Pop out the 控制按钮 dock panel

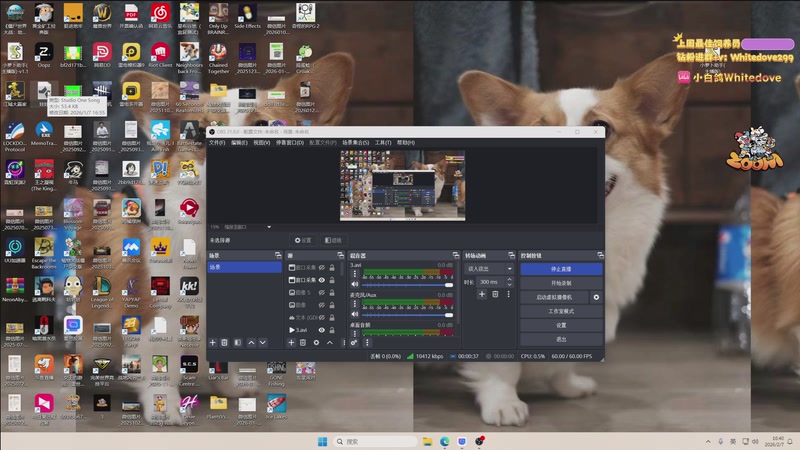pyautogui.click(x=600, y=255)
